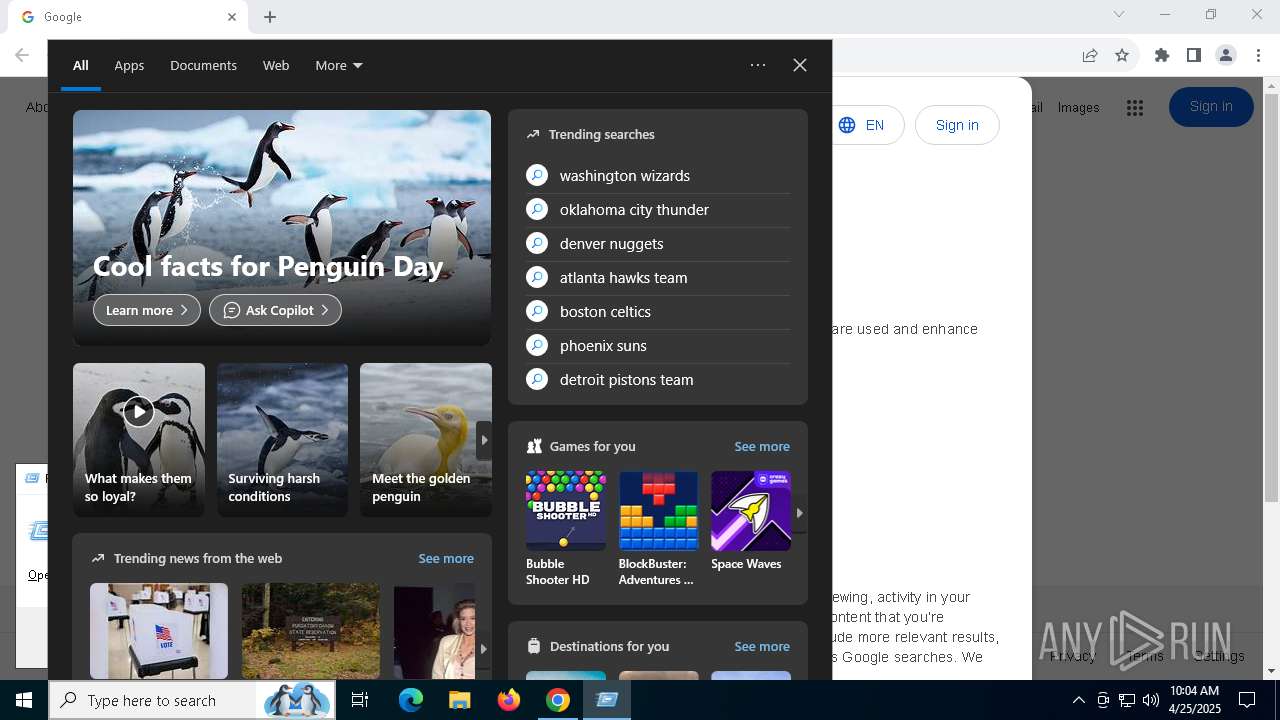Open Images link on Google page
The image size is (1280, 720).
[1079, 107]
